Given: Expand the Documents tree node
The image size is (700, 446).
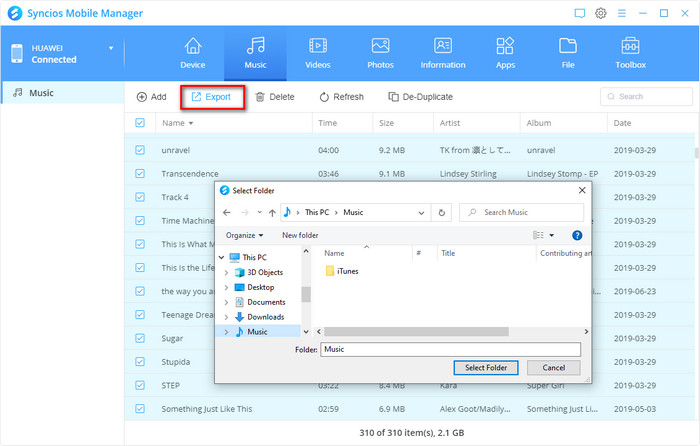Looking at the screenshot, I should pos(226,302).
